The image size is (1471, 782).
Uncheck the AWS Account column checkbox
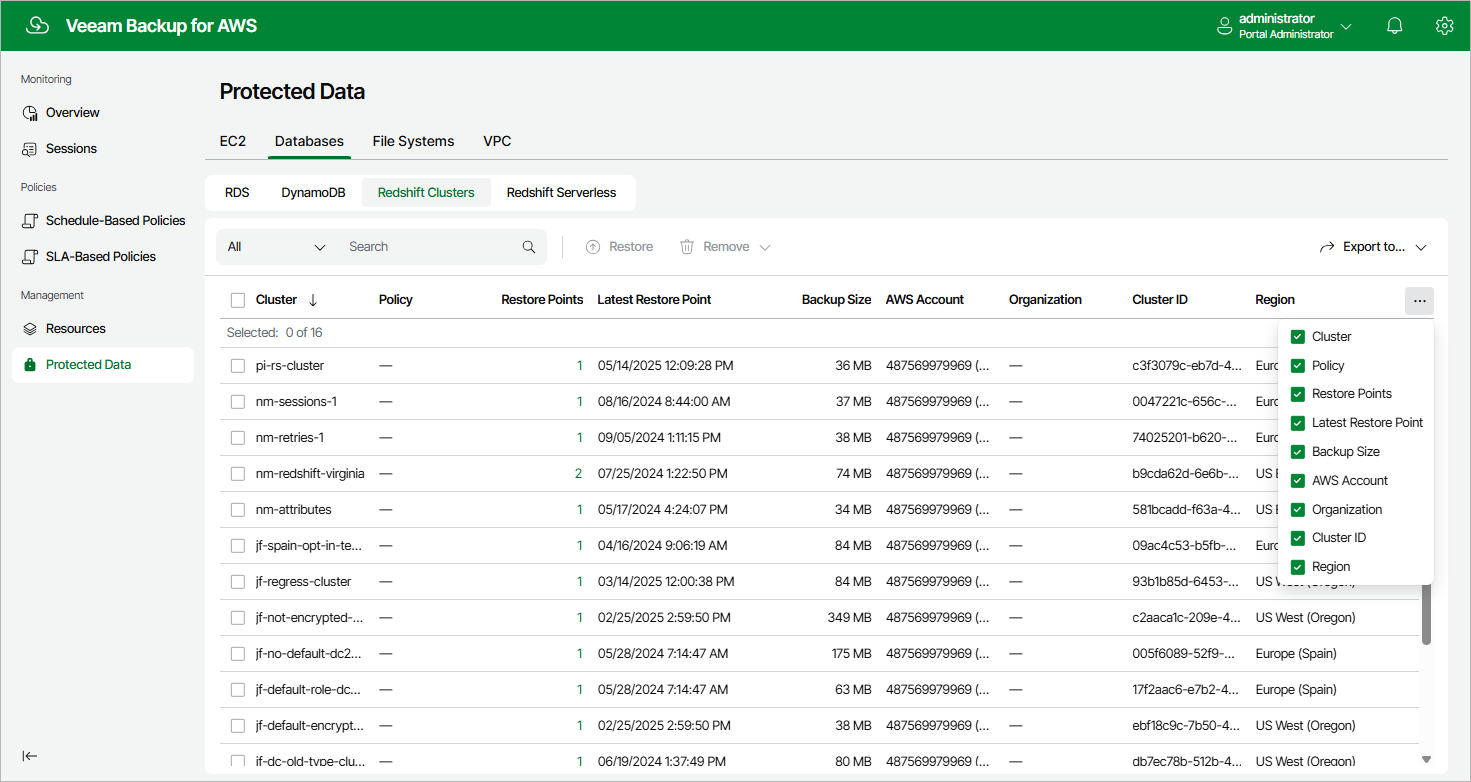point(1298,481)
